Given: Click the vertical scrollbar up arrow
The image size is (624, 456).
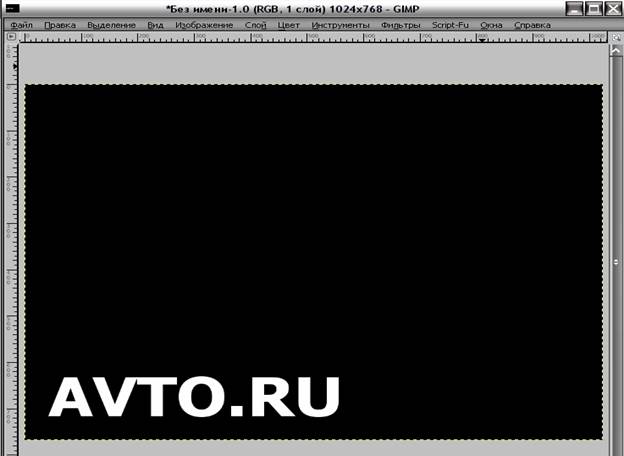Looking at the screenshot, I should pyautogui.click(x=616, y=51).
